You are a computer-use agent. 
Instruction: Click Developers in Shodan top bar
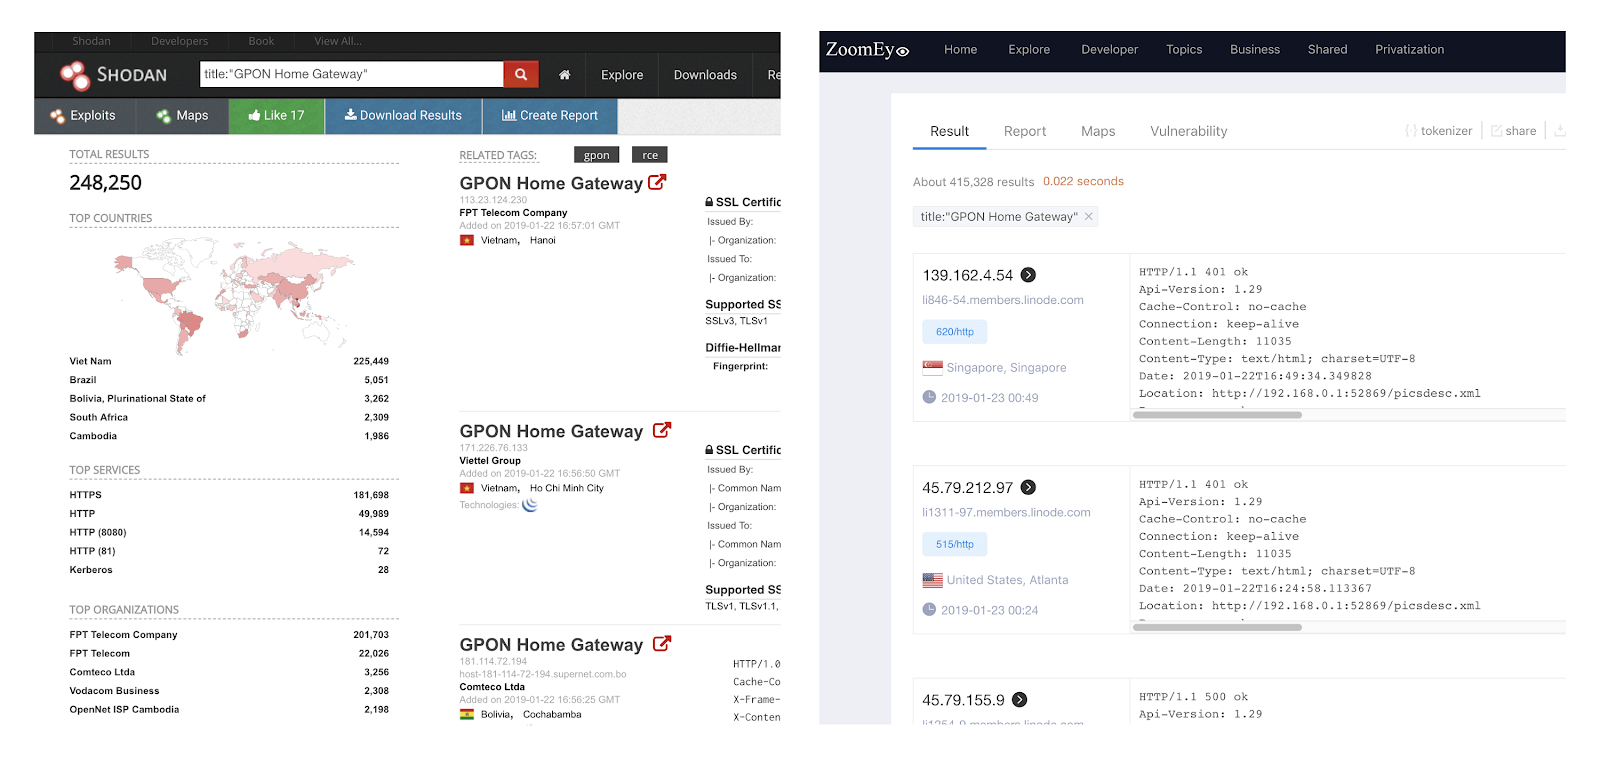tap(180, 41)
